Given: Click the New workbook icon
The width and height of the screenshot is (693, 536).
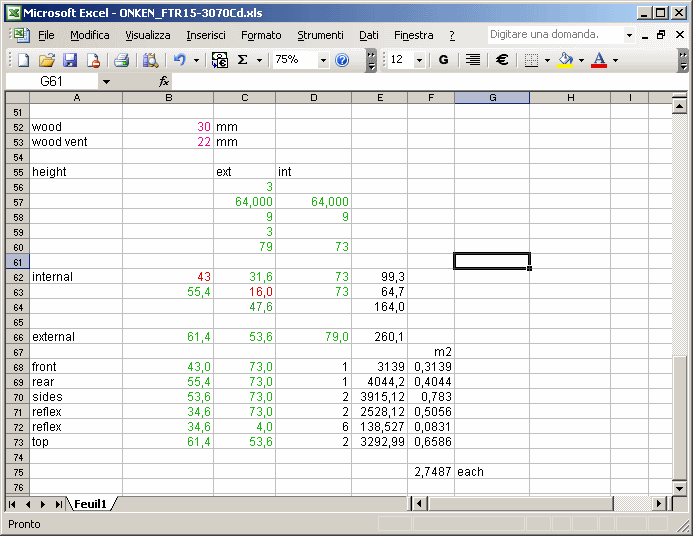Looking at the screenshot, I should [x=25, y=60].
